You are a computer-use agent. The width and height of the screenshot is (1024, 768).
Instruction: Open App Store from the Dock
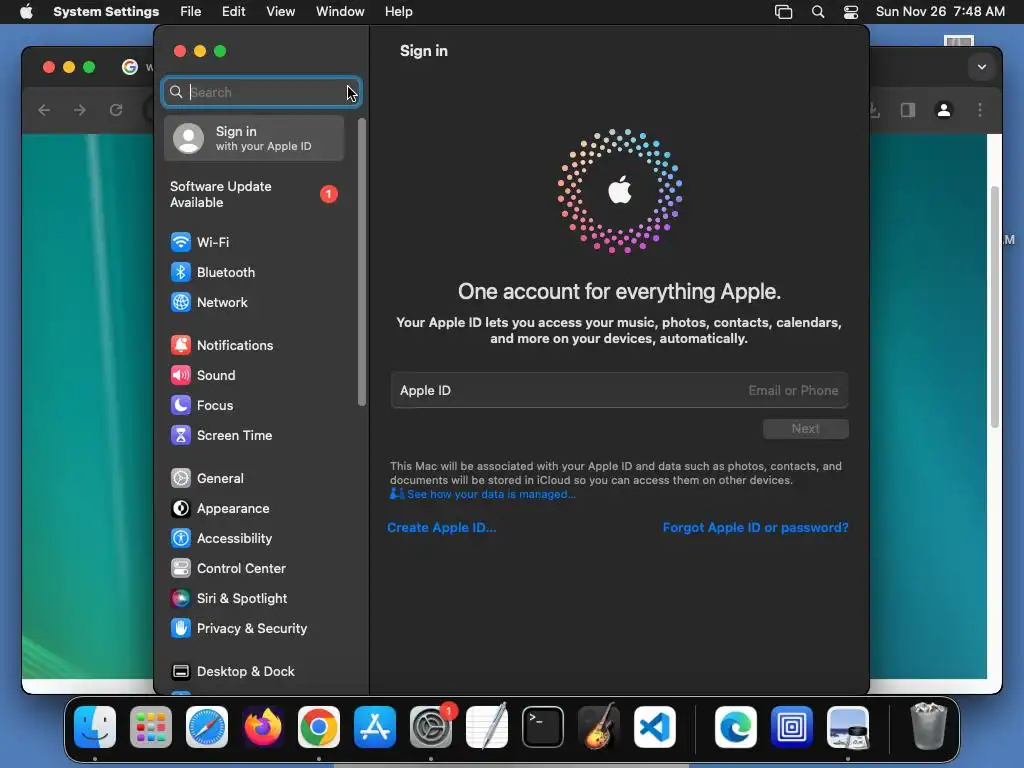point(375,727)
